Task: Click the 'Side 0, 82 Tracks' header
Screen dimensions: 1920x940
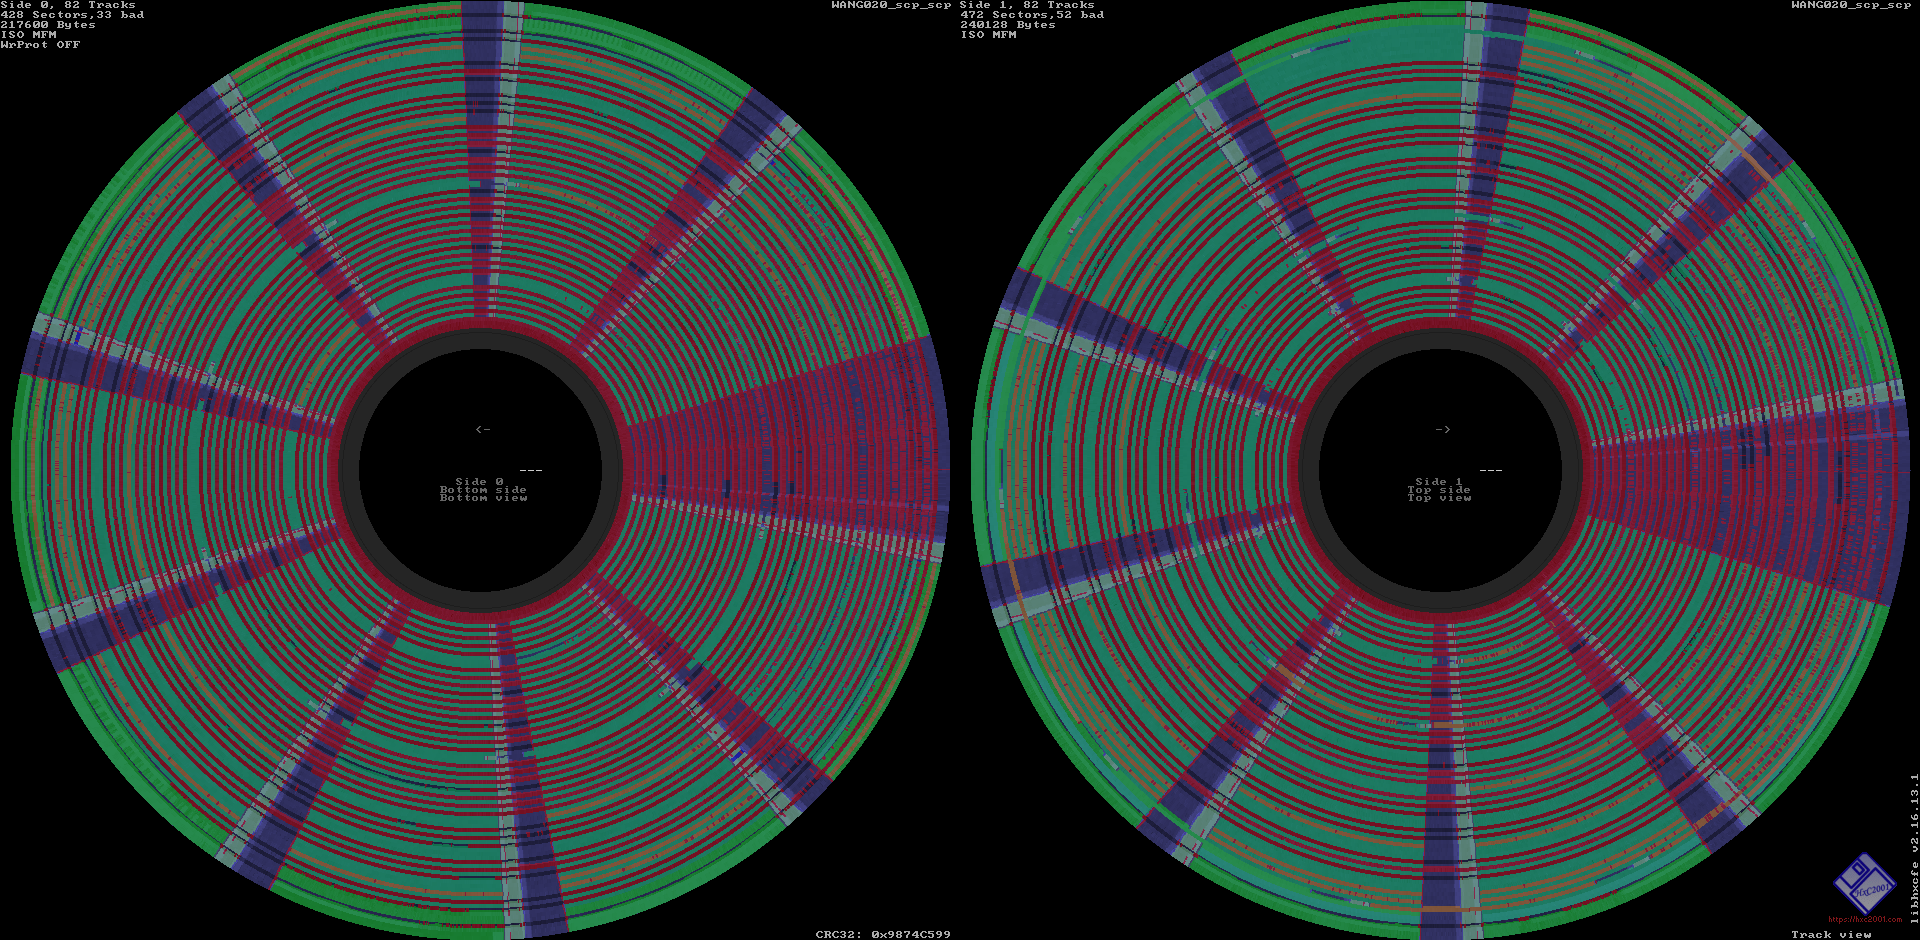Action: pyautogui.click(x=68, y=5)
